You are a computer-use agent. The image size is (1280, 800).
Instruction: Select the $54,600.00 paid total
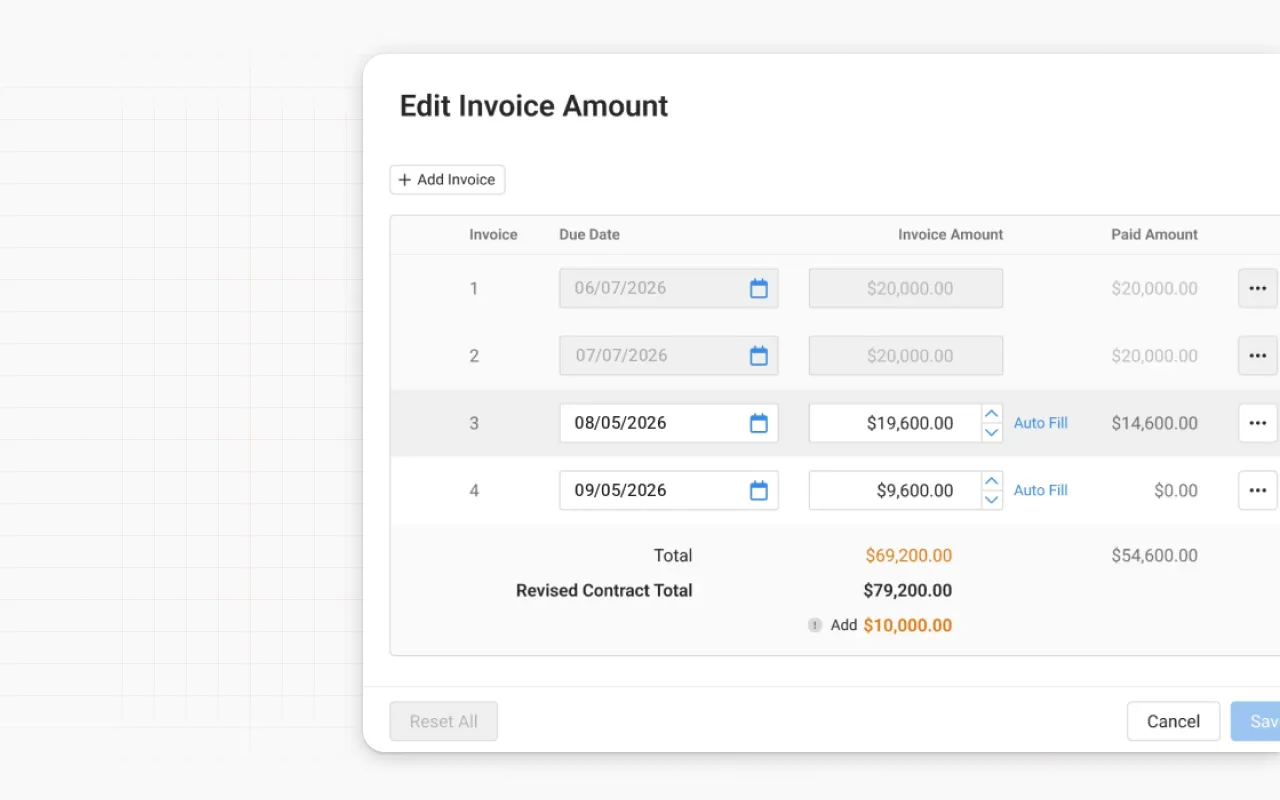pyautogui.click(x=1154, y=556)
